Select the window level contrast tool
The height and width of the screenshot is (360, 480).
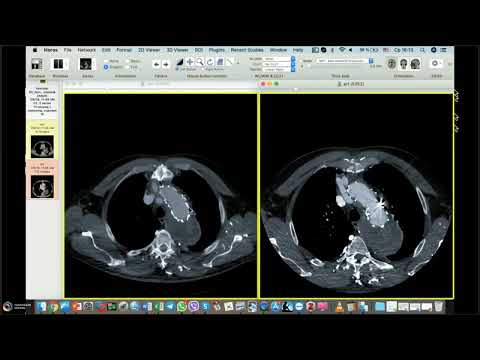click(x=180, y=62)
